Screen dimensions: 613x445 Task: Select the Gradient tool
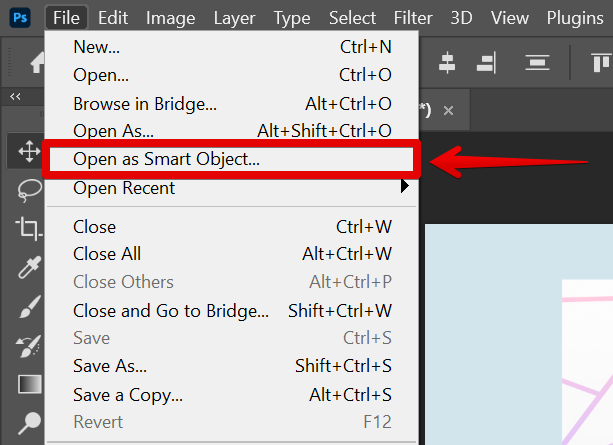[28, 384]
